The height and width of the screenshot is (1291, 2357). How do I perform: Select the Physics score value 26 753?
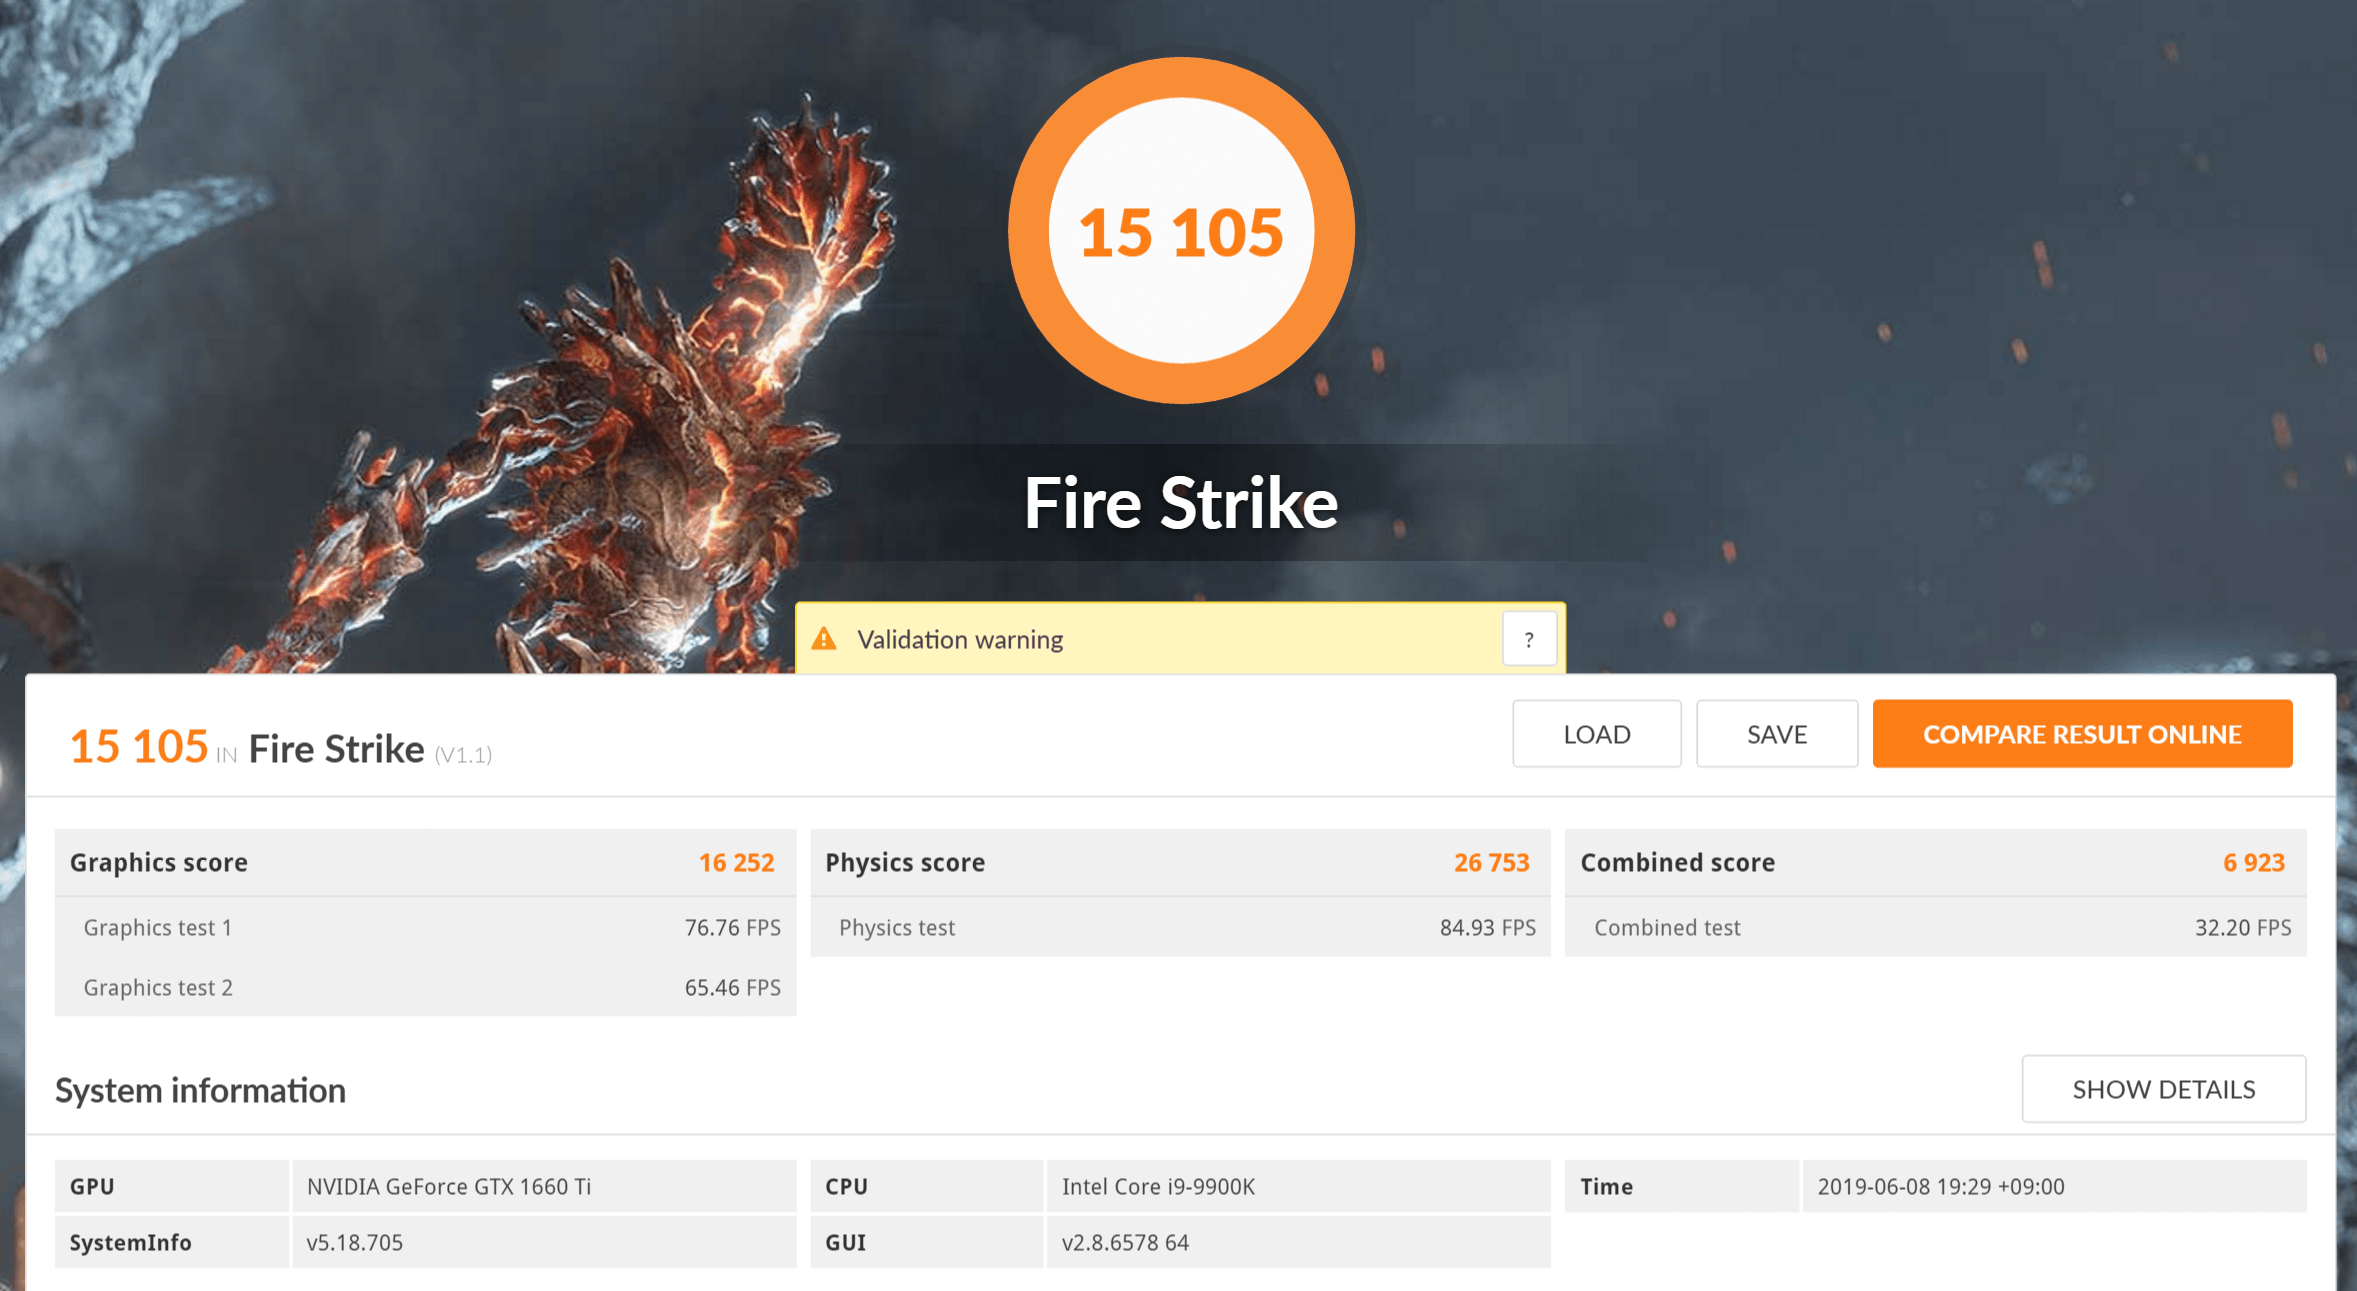(1491, 862)
